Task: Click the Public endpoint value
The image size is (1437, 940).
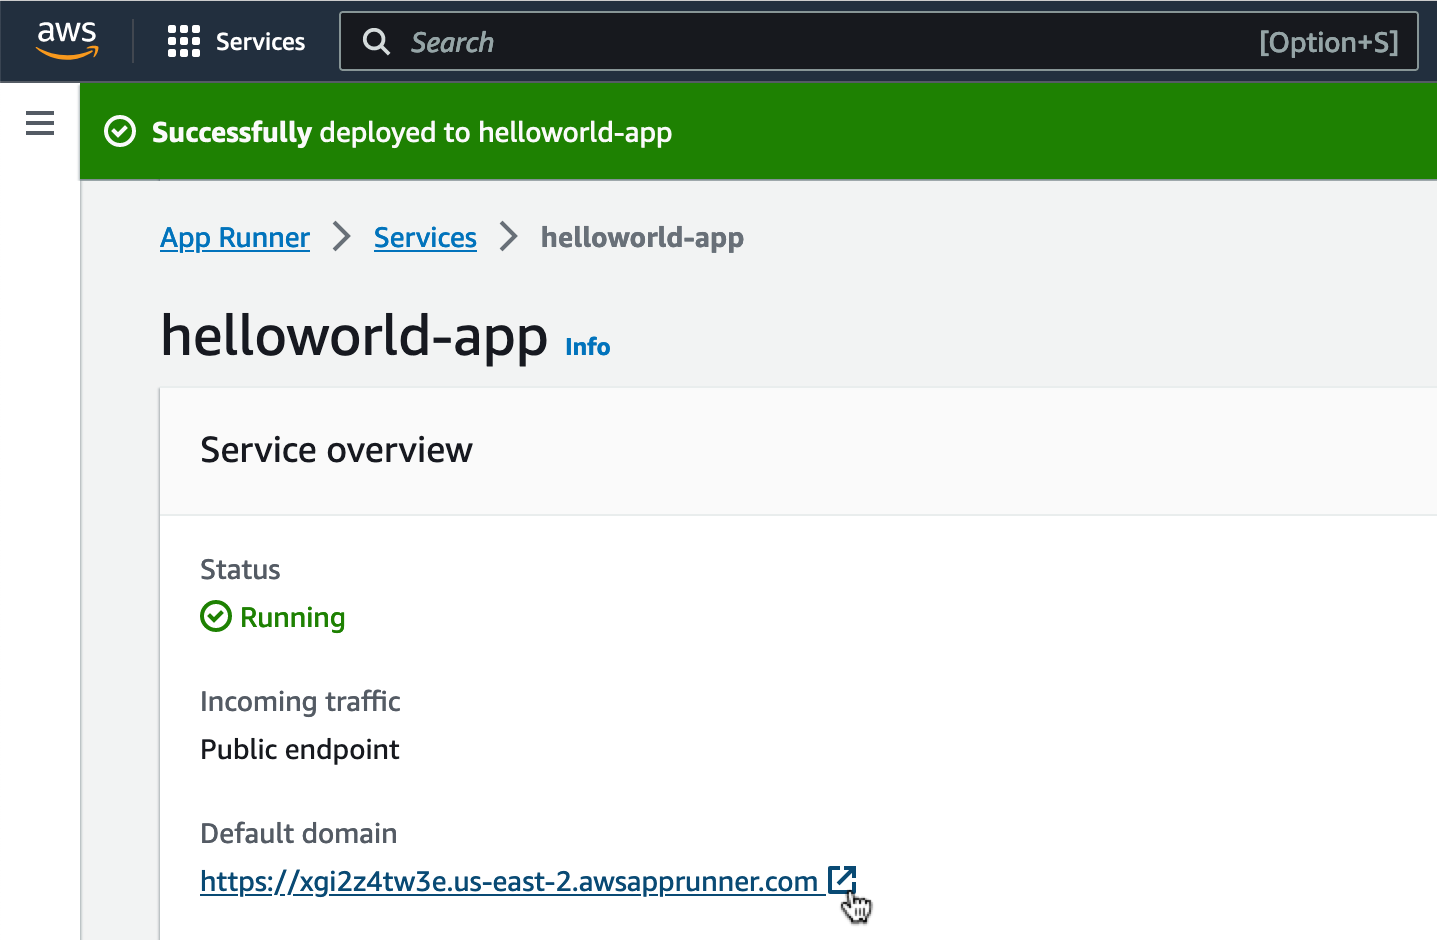Action: coord(300,750)
